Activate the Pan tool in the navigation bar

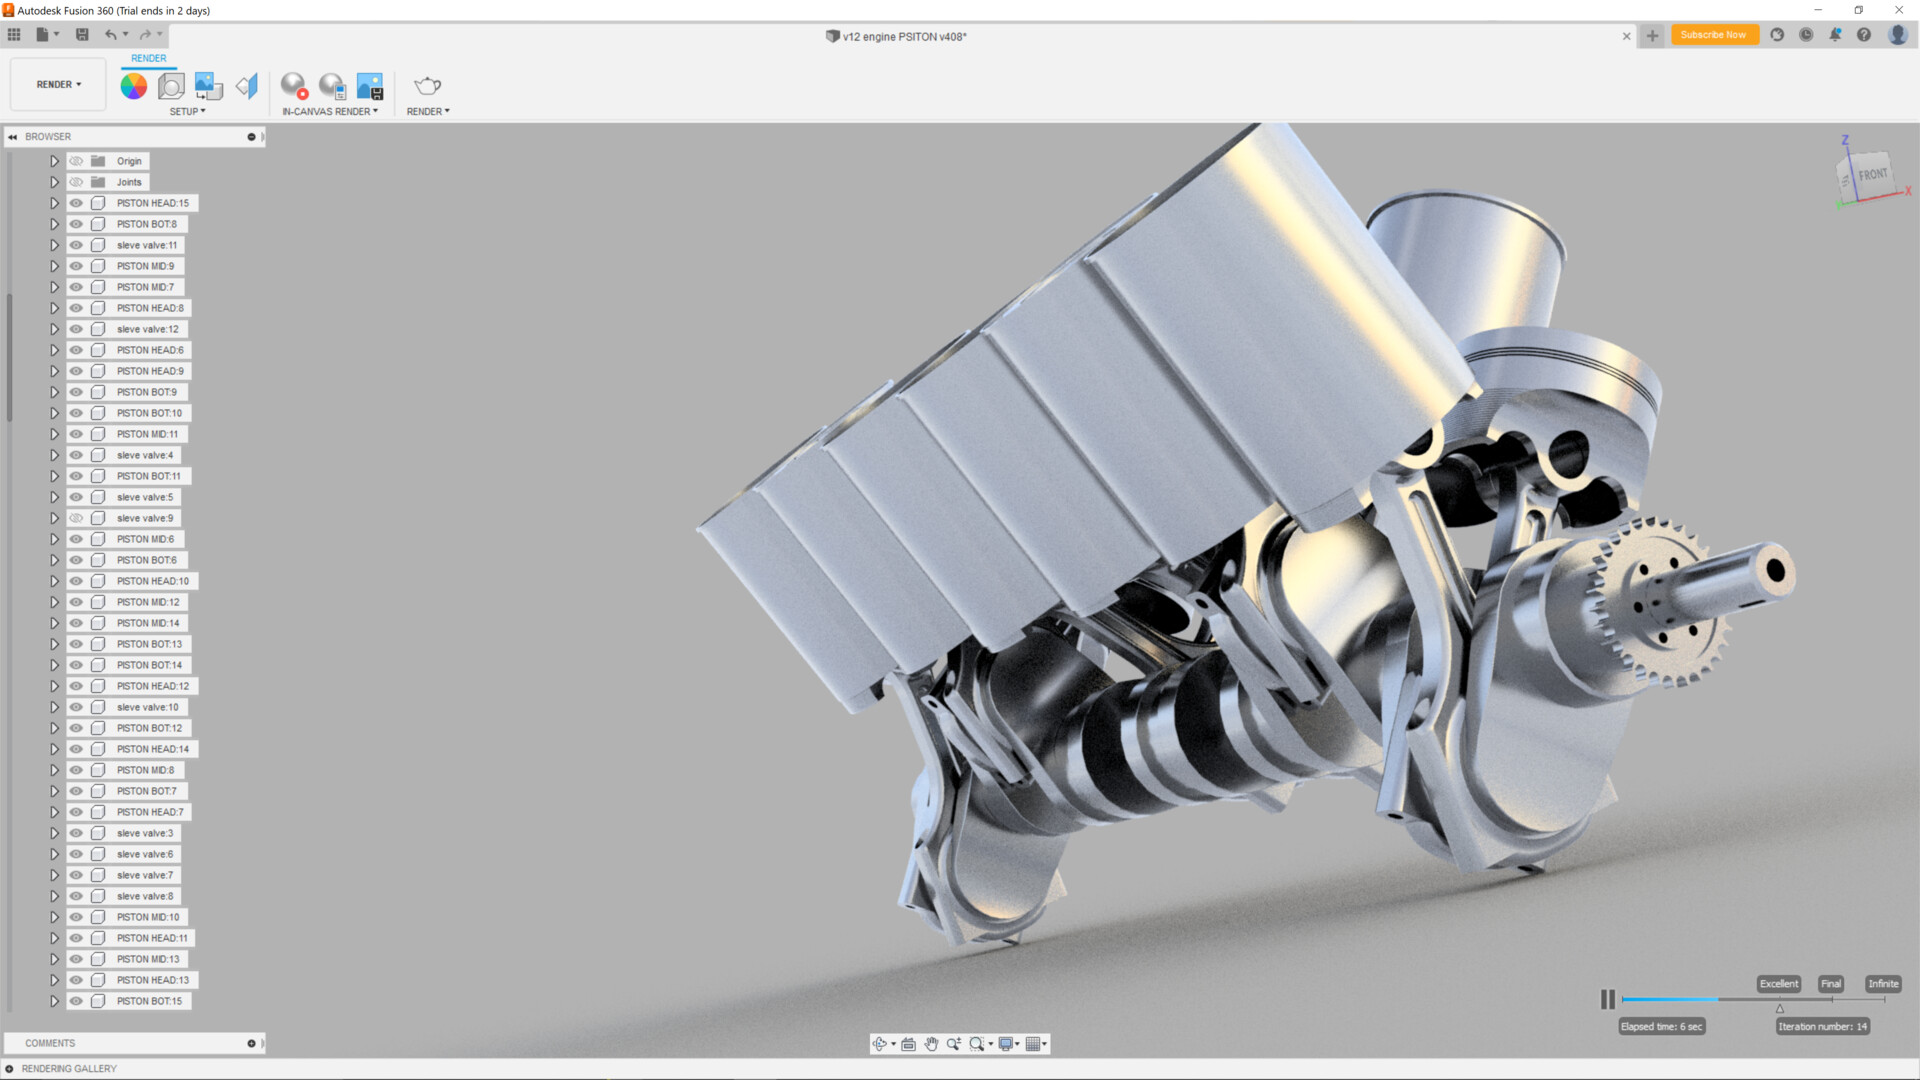[931, 1044]
